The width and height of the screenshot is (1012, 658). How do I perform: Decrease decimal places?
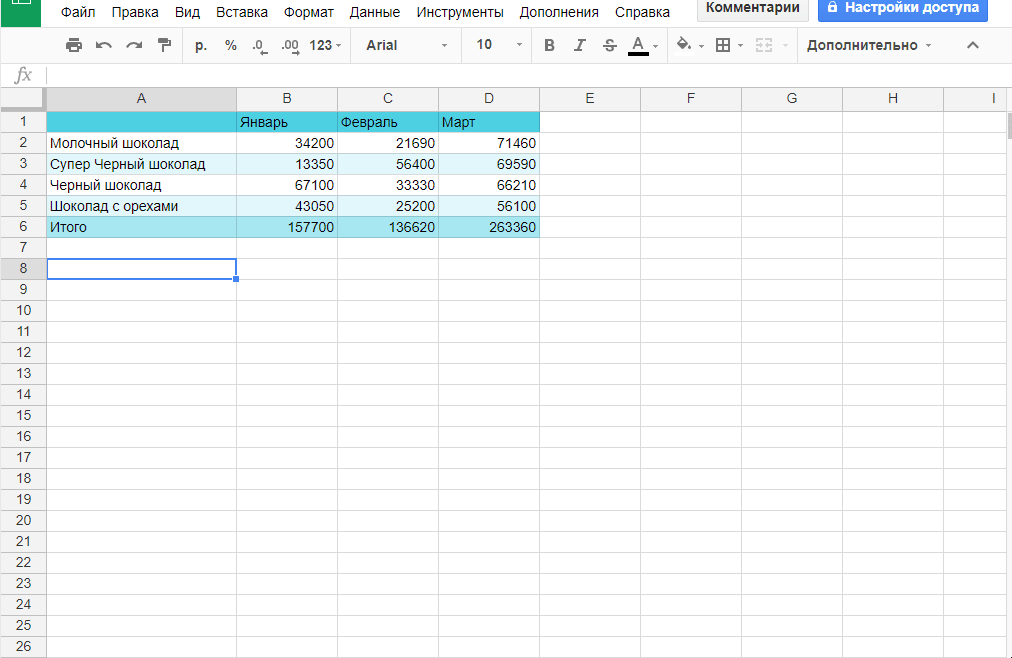[x=260, y=45]
